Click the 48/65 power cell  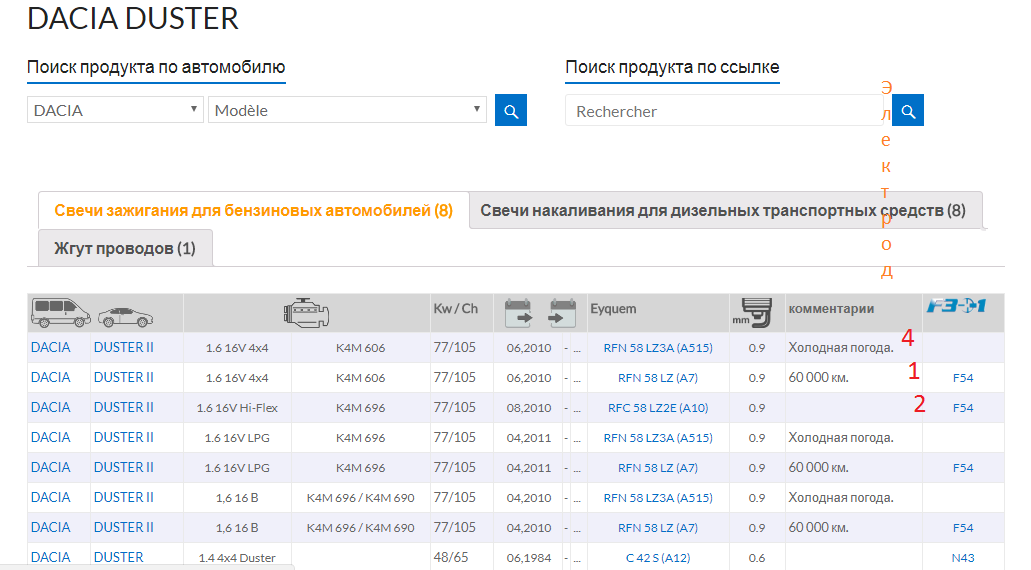[450, 558]
